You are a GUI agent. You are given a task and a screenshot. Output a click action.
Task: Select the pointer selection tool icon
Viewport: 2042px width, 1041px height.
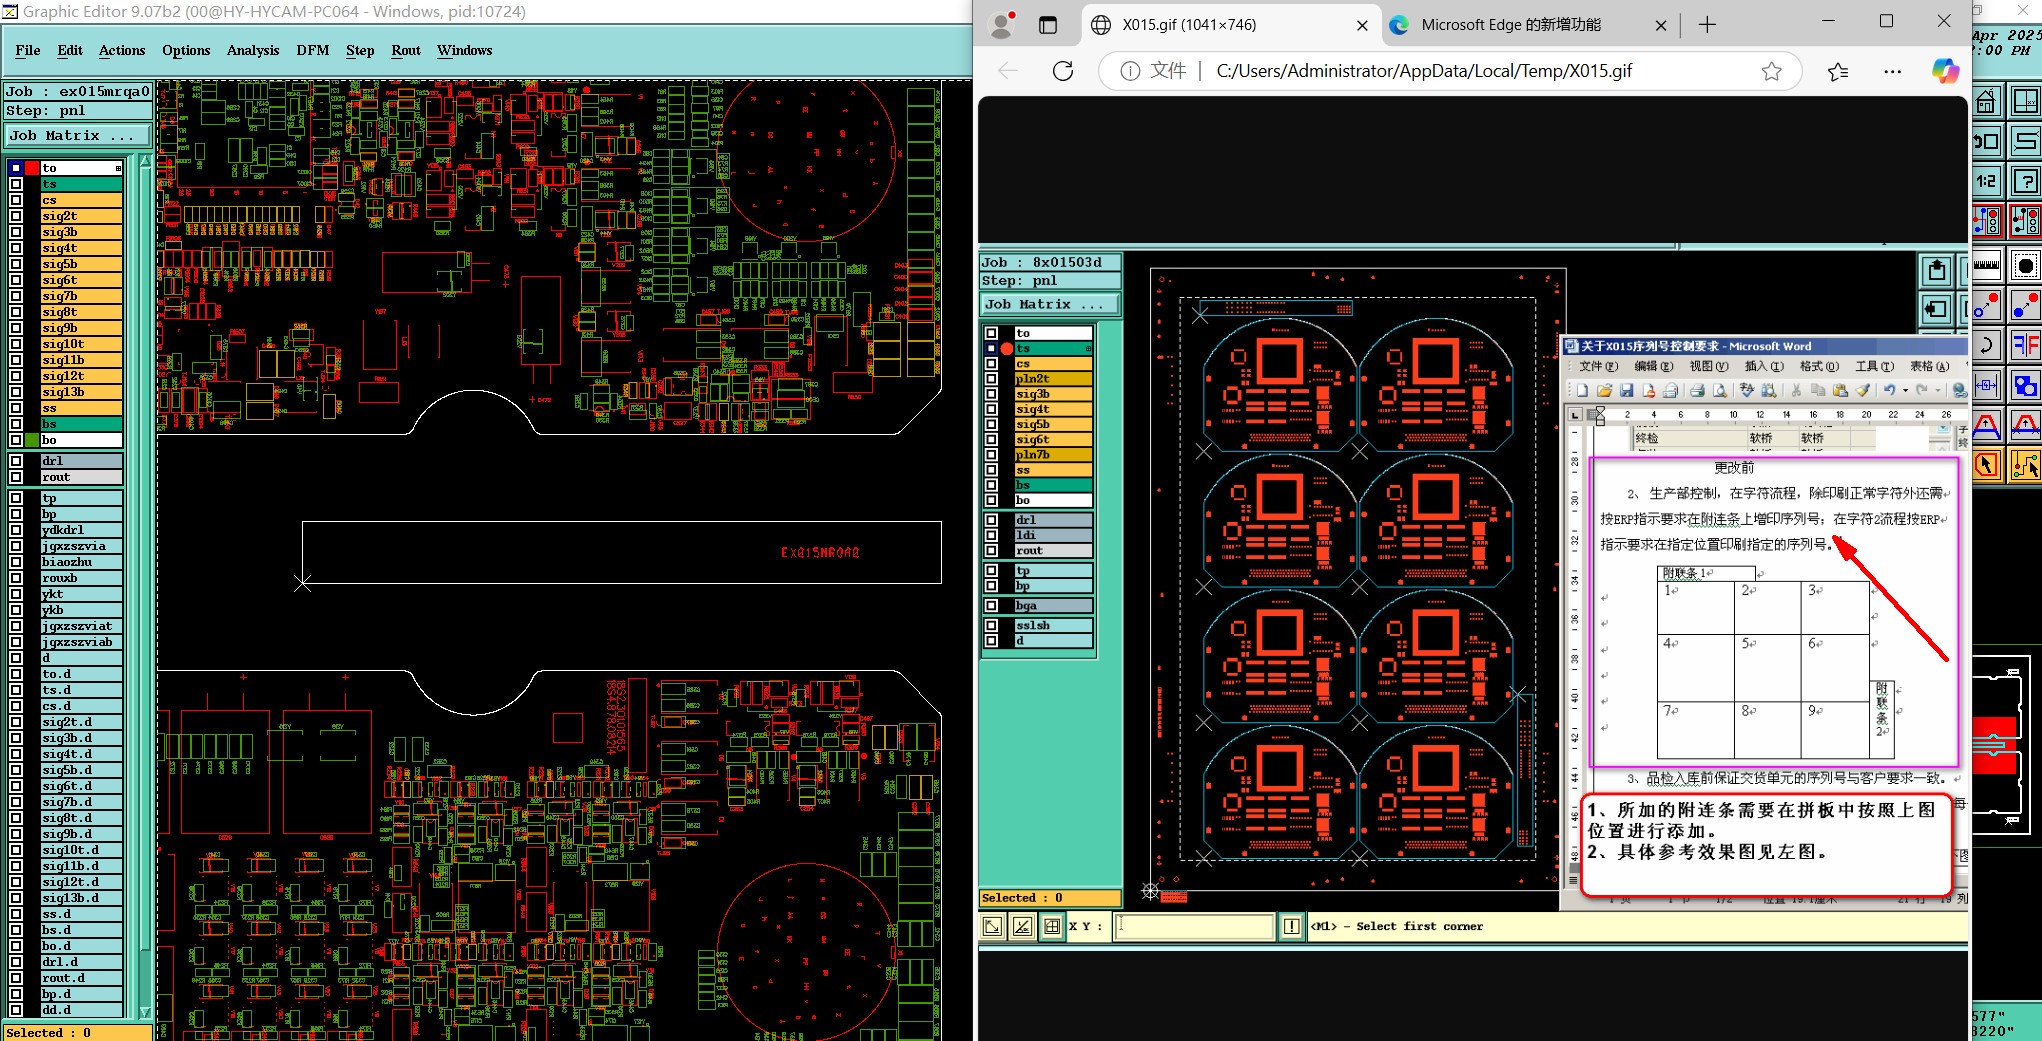tap(1987, 465)
